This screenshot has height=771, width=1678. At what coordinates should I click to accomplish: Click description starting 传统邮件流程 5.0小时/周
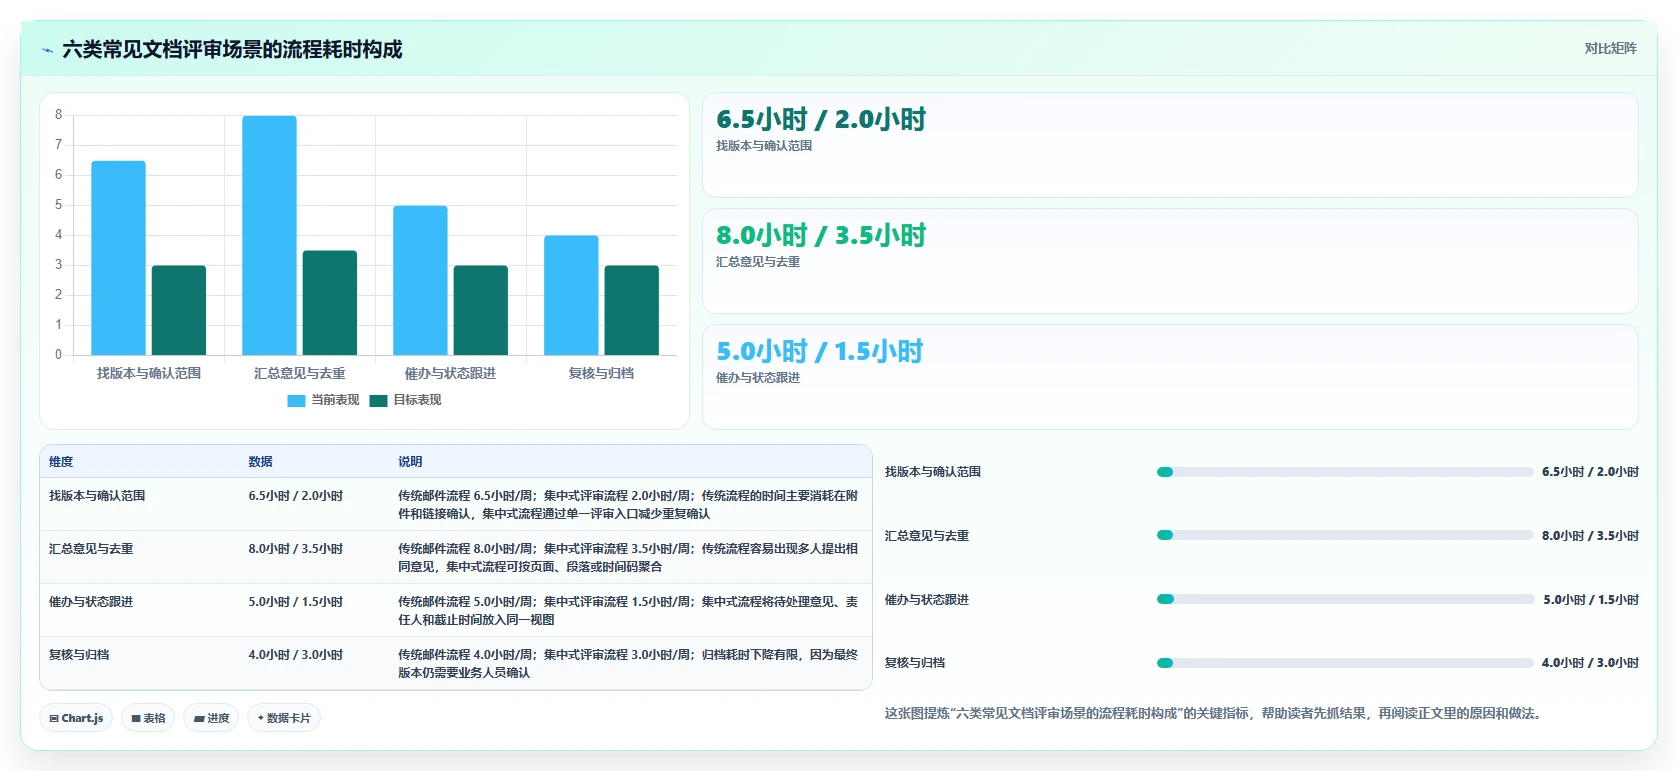[x=628, y=611]
